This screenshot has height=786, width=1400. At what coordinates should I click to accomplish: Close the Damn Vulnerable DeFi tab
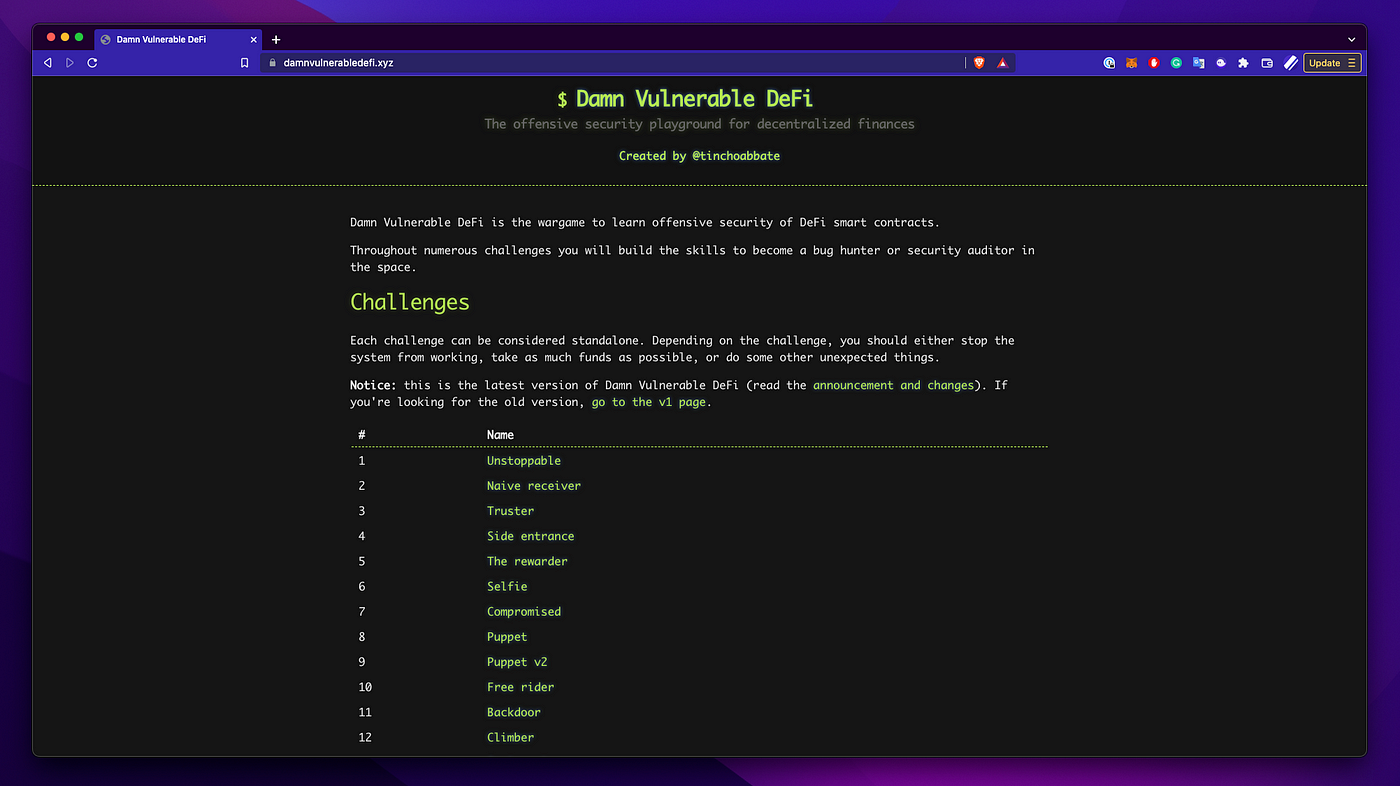[x=254, y=40]
